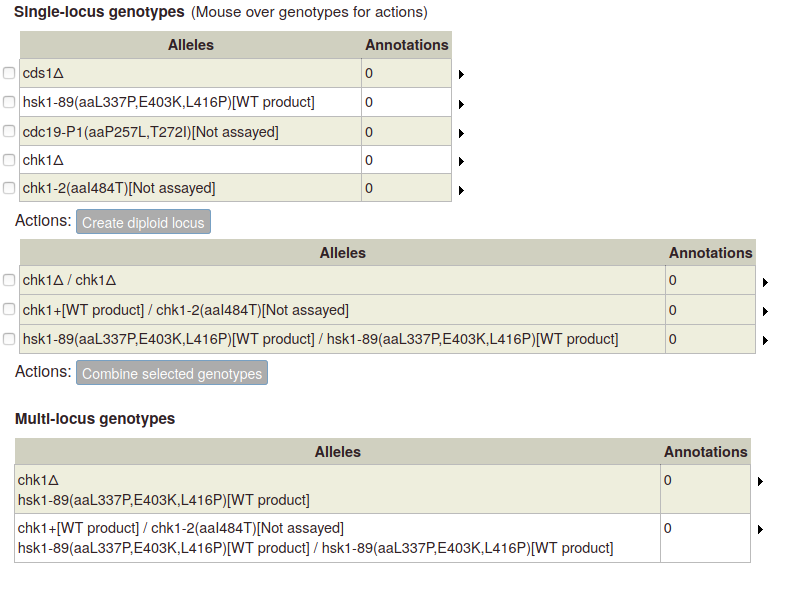Select checkbox for chk1Δ / chk1Δ diploid

tap(9, 280)
